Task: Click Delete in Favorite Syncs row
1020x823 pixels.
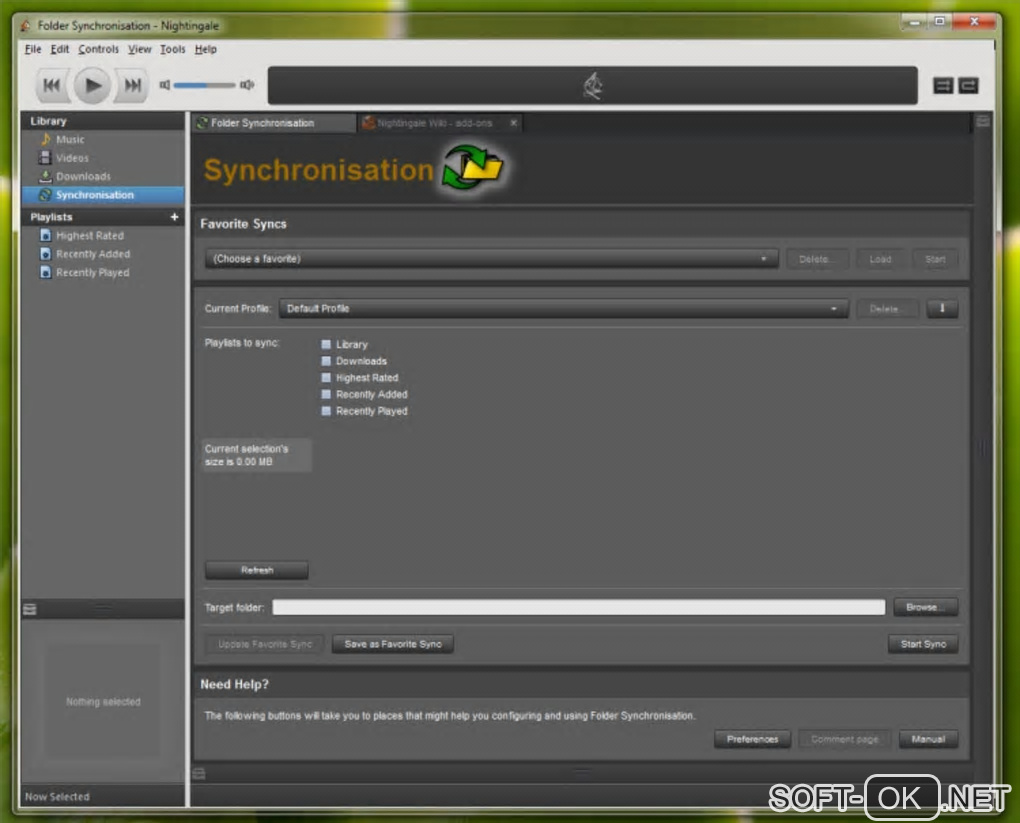Action: click(x=816, y=259)
